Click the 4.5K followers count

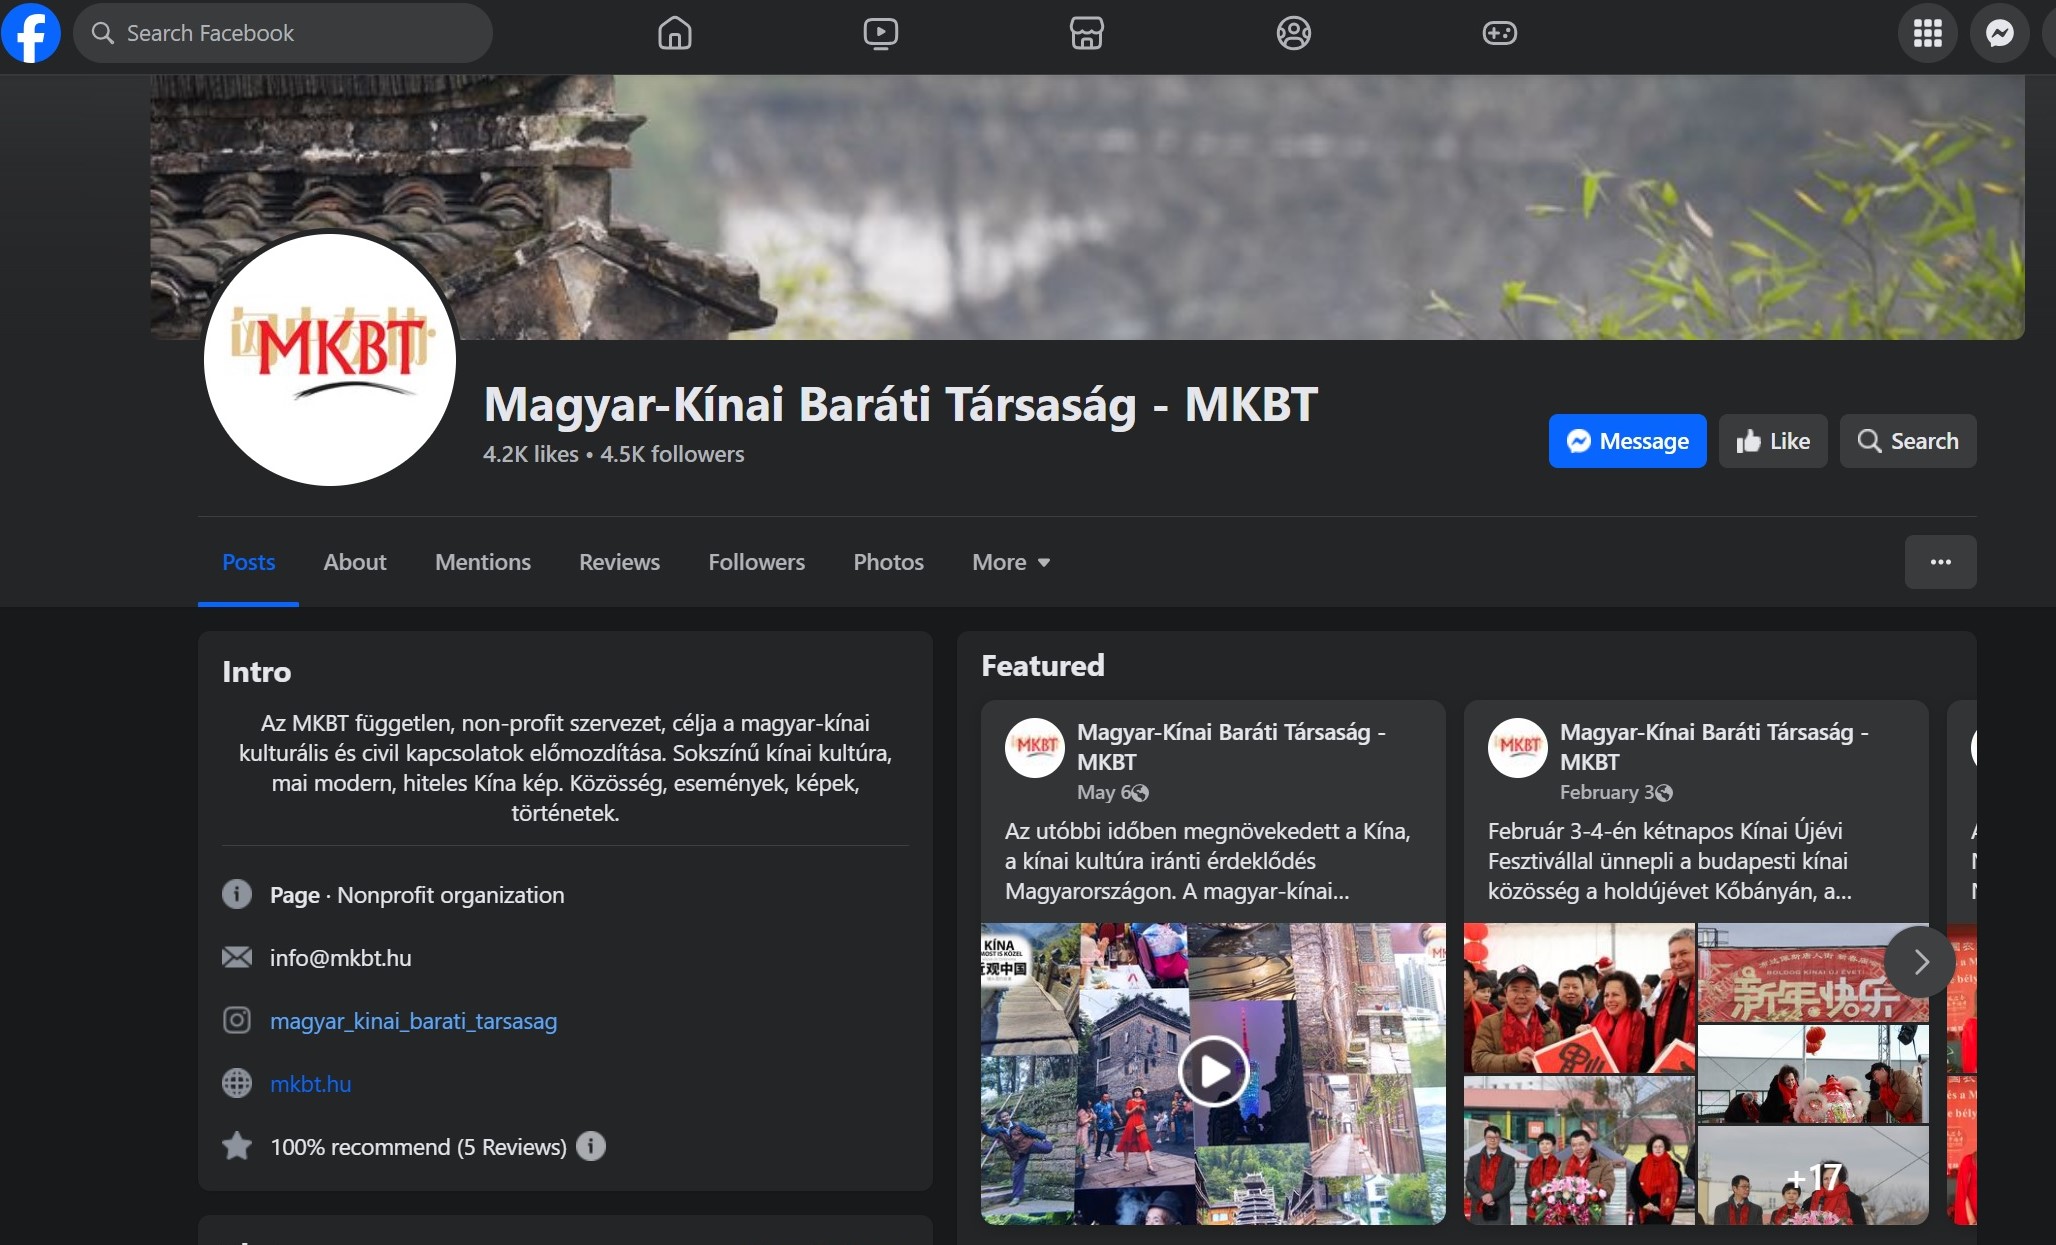coord(672,454)
